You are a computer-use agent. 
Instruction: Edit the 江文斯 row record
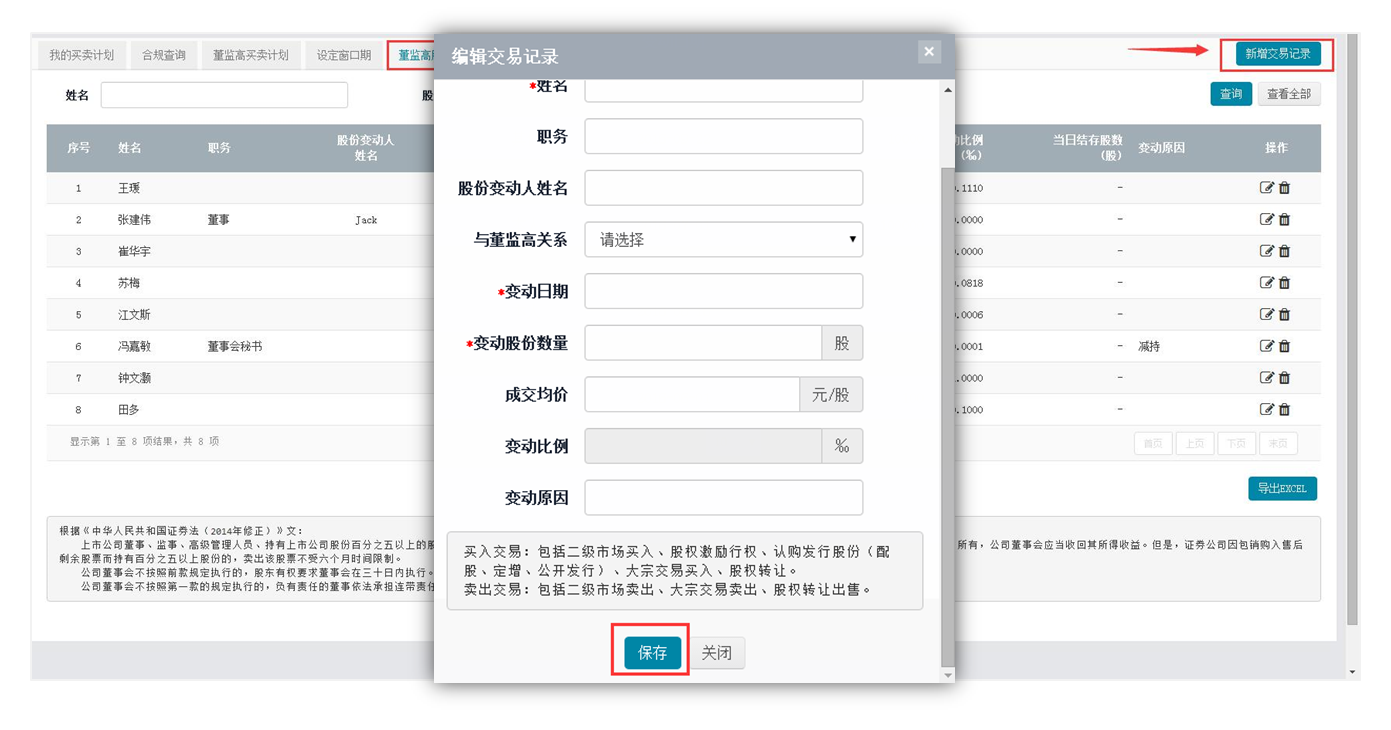(1267, 314)
